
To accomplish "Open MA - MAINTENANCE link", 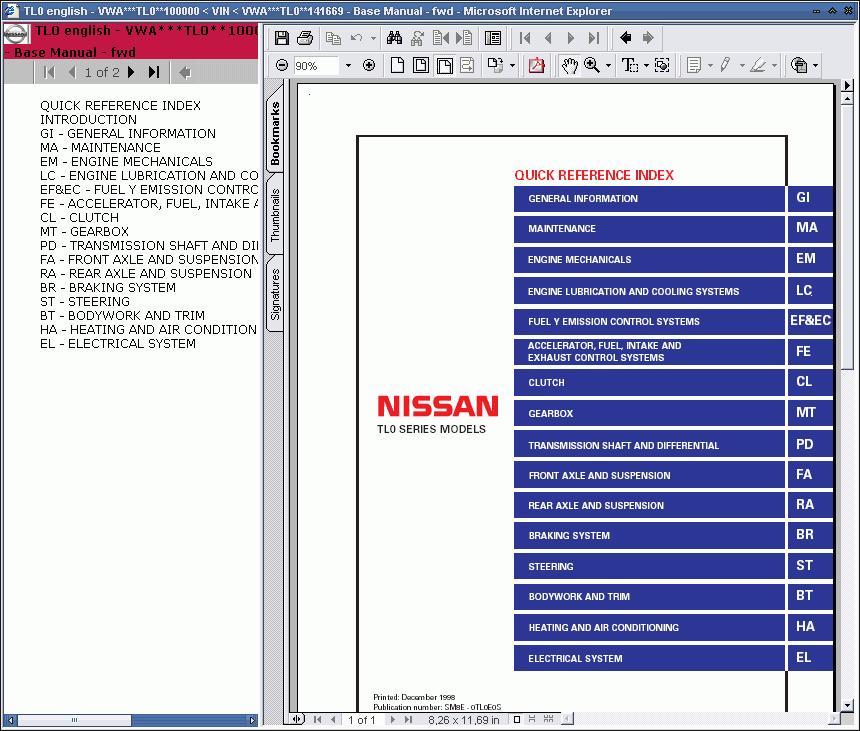I will 100,148.
